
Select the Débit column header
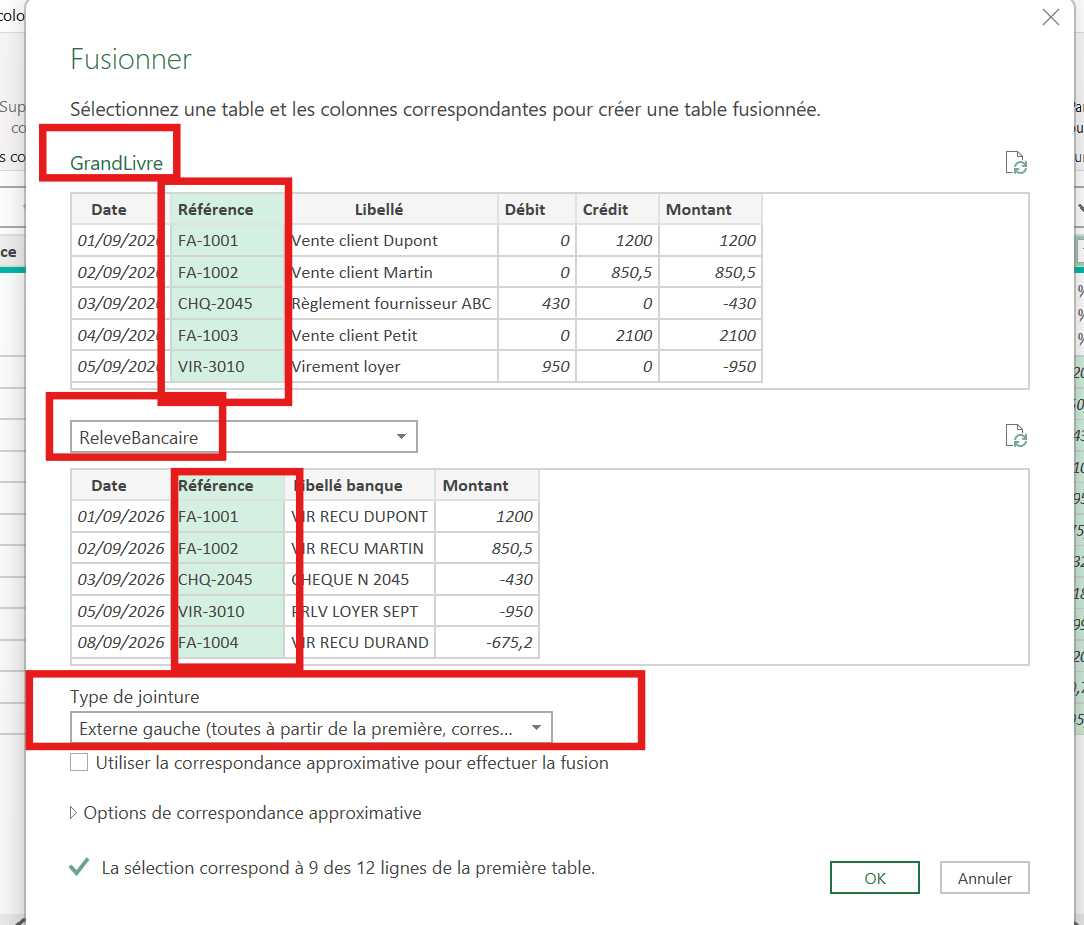coord(537,209)
